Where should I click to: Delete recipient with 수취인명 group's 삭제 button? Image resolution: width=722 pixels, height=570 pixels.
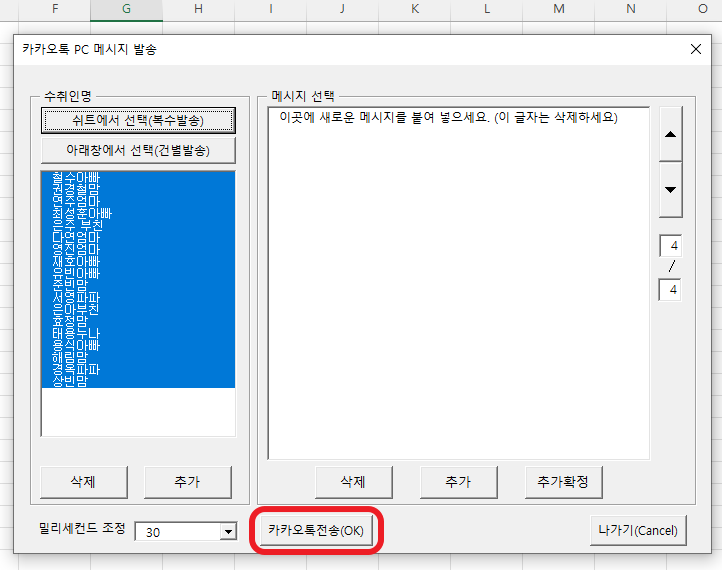pyautogui.click(x=83, y=482)
